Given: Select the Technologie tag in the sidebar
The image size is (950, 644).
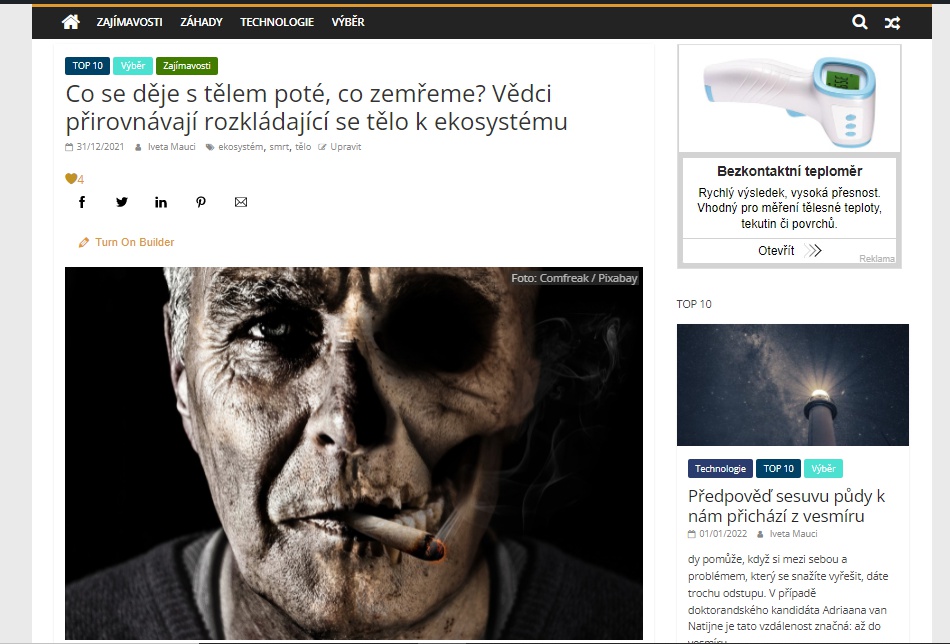Looking at the screenshot, I should [x=720, y=468].
